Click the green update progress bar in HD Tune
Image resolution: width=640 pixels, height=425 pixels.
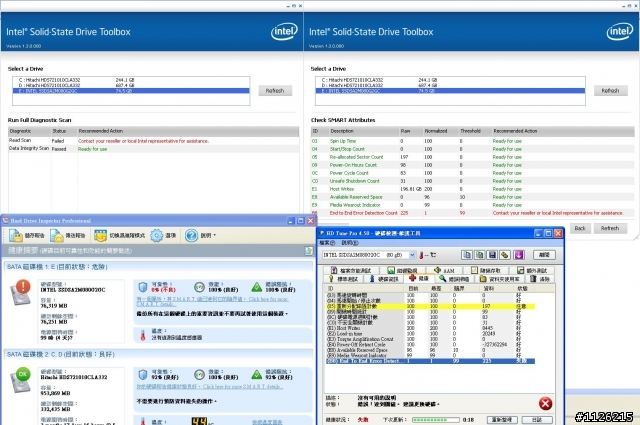tap(436, 420)
